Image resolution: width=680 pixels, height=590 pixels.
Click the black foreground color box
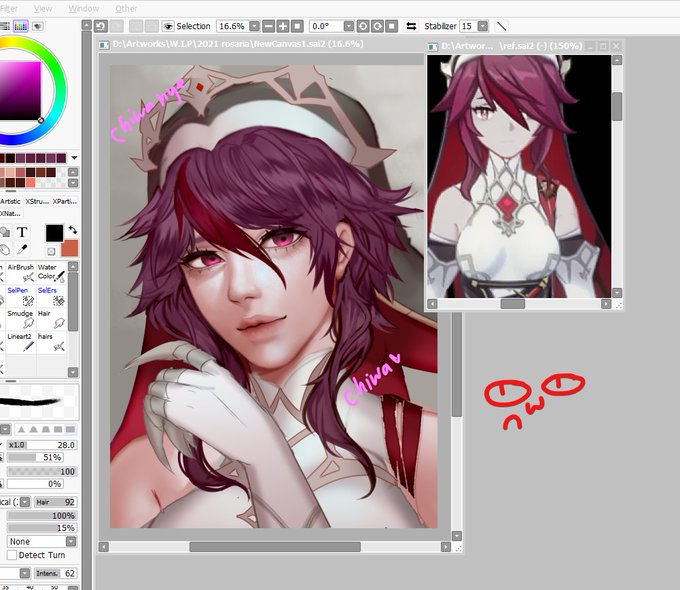[55, 233]
